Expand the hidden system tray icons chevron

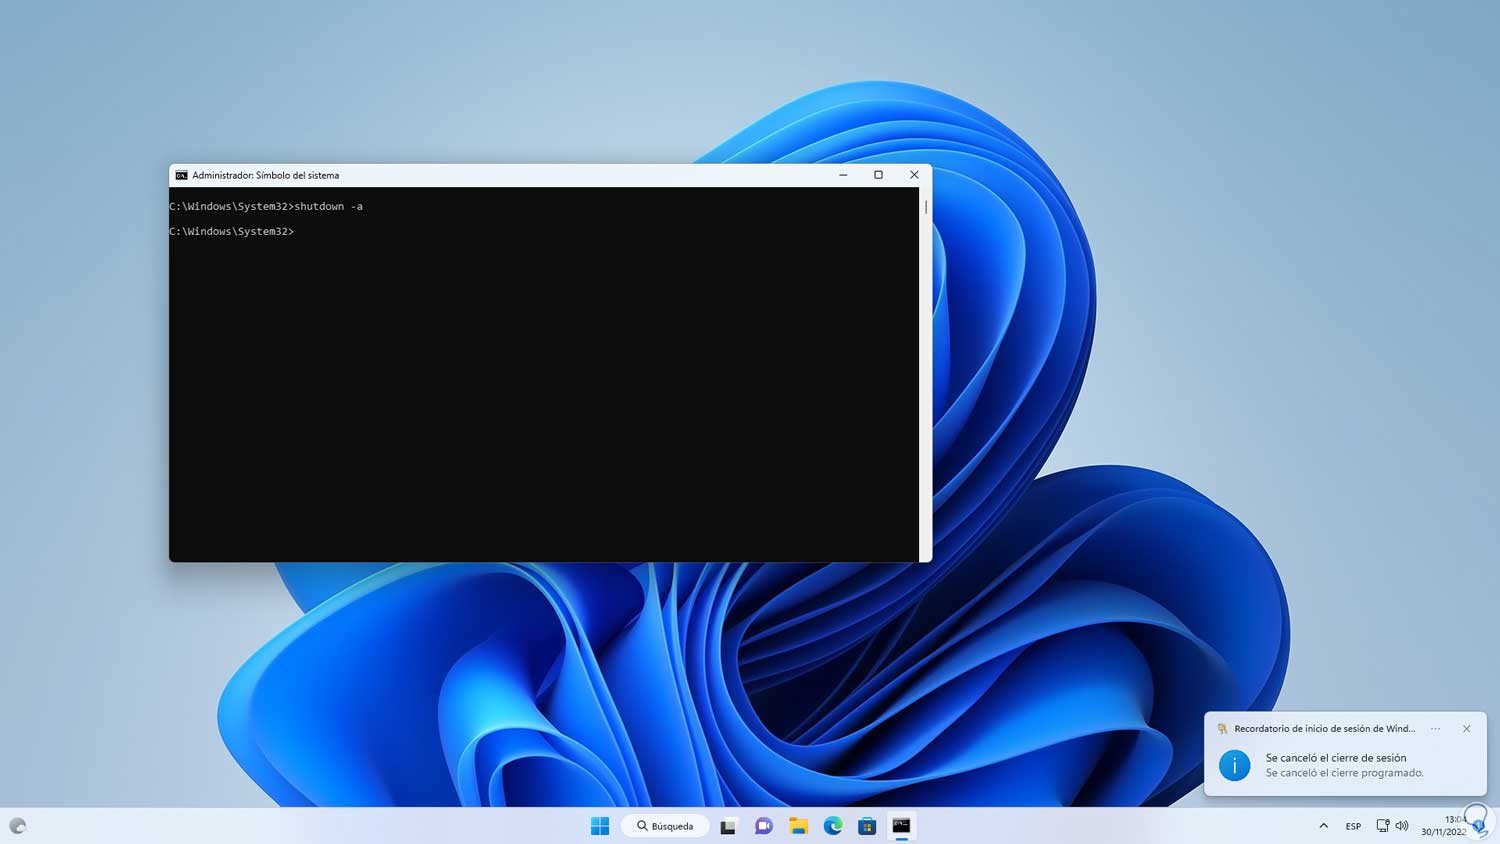(1323, 826)
